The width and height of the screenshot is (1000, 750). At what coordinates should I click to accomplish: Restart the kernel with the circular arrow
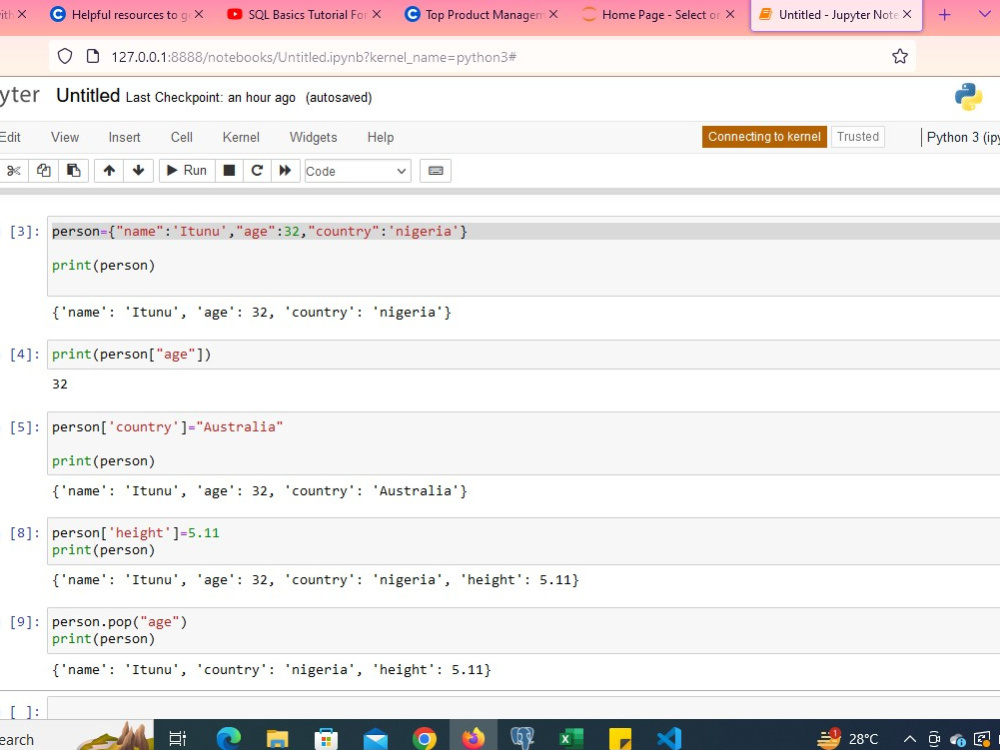tap(257, 170)
